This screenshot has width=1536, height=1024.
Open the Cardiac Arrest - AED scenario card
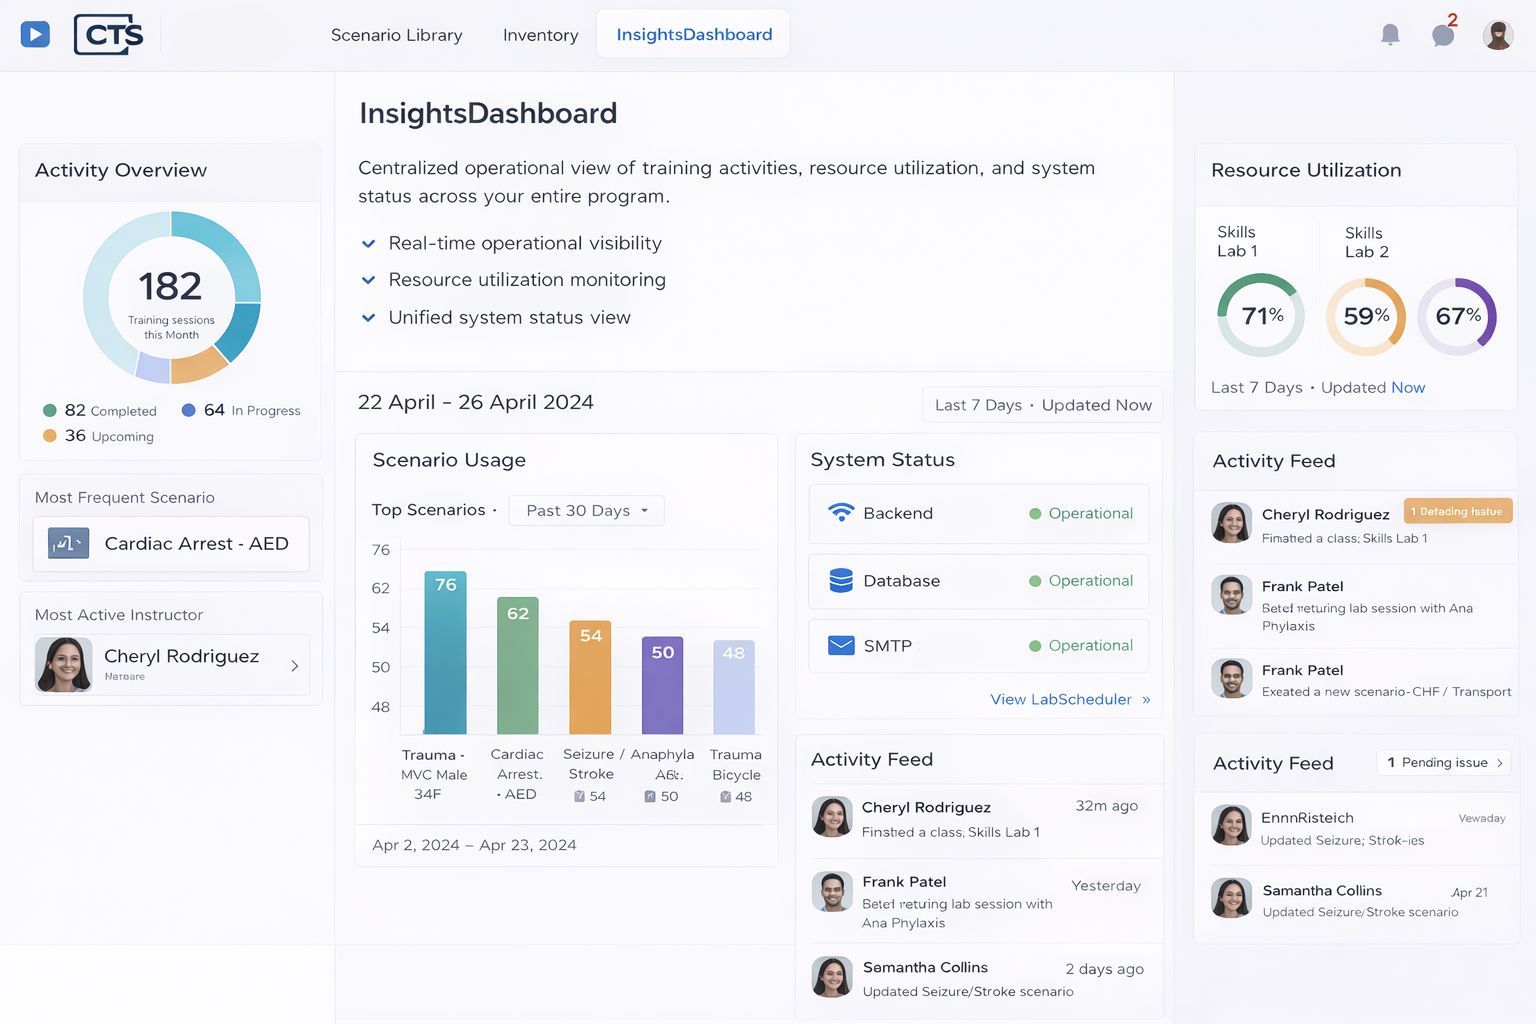point(171,544)
